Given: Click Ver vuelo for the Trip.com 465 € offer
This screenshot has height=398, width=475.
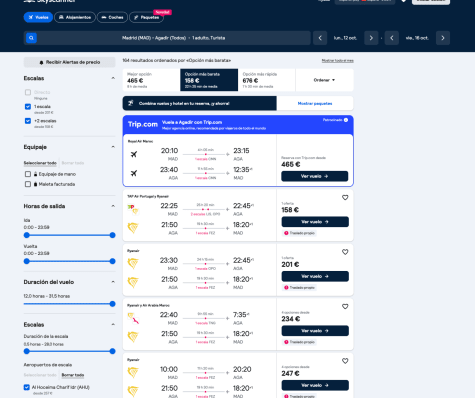Looking at the screenshot, I should 315,176.
